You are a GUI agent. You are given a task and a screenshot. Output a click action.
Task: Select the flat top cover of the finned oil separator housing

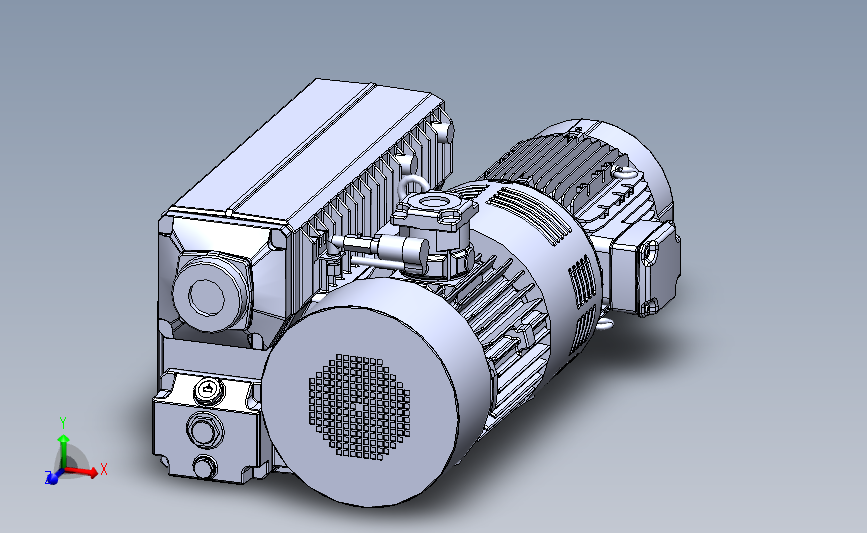(x=303, y=153)
